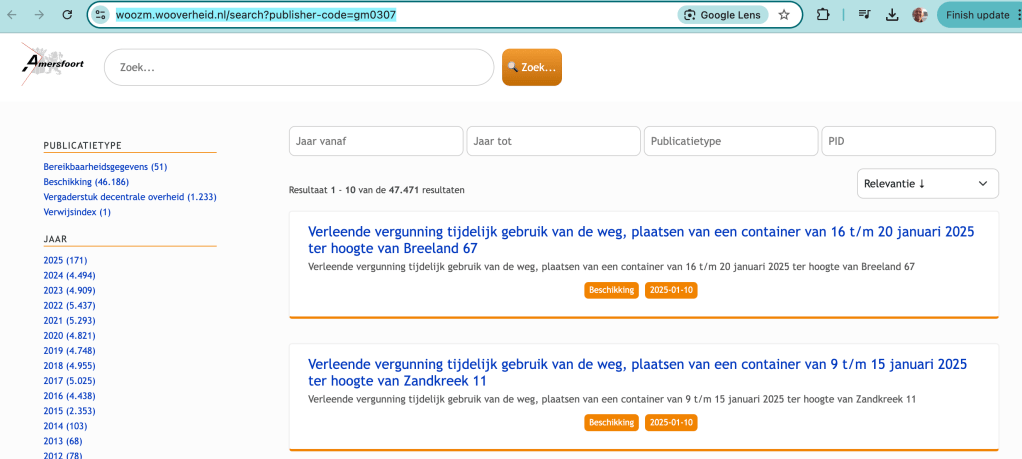Open the browser extensions puzzle icon
Screen dimensions: 1022x459
823,15
